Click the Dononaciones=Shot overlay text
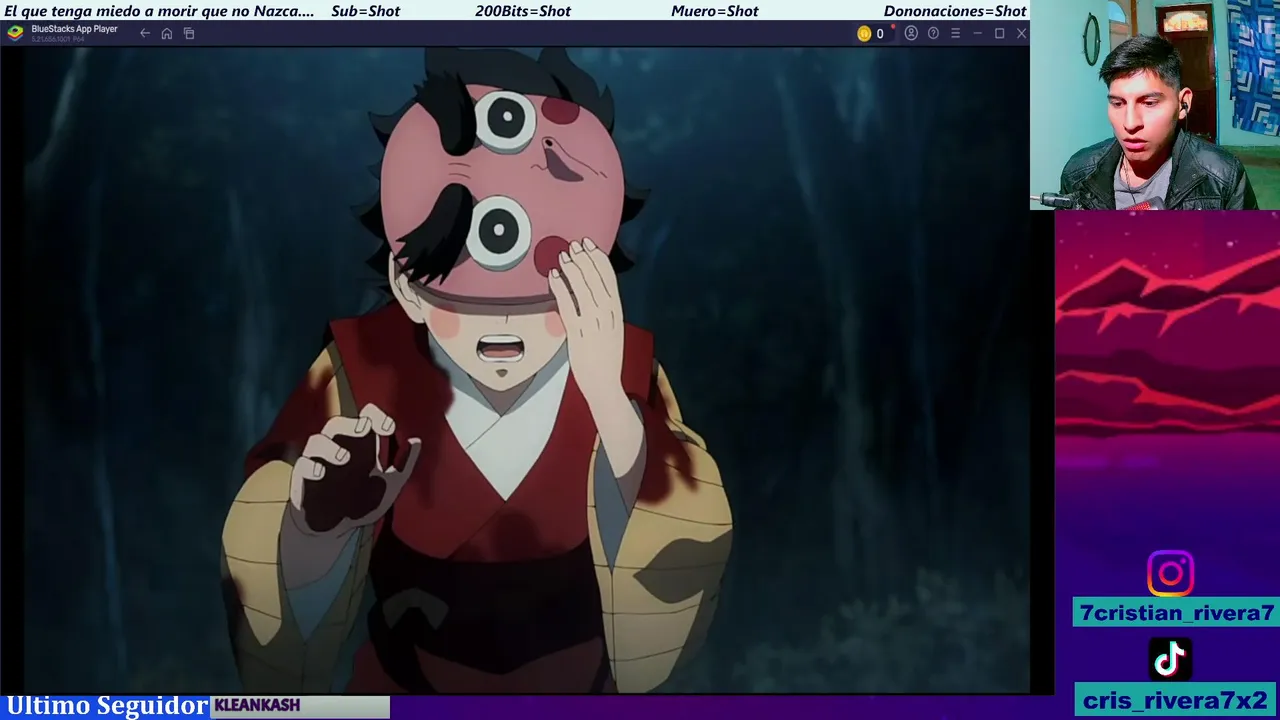 coord(955,11)
